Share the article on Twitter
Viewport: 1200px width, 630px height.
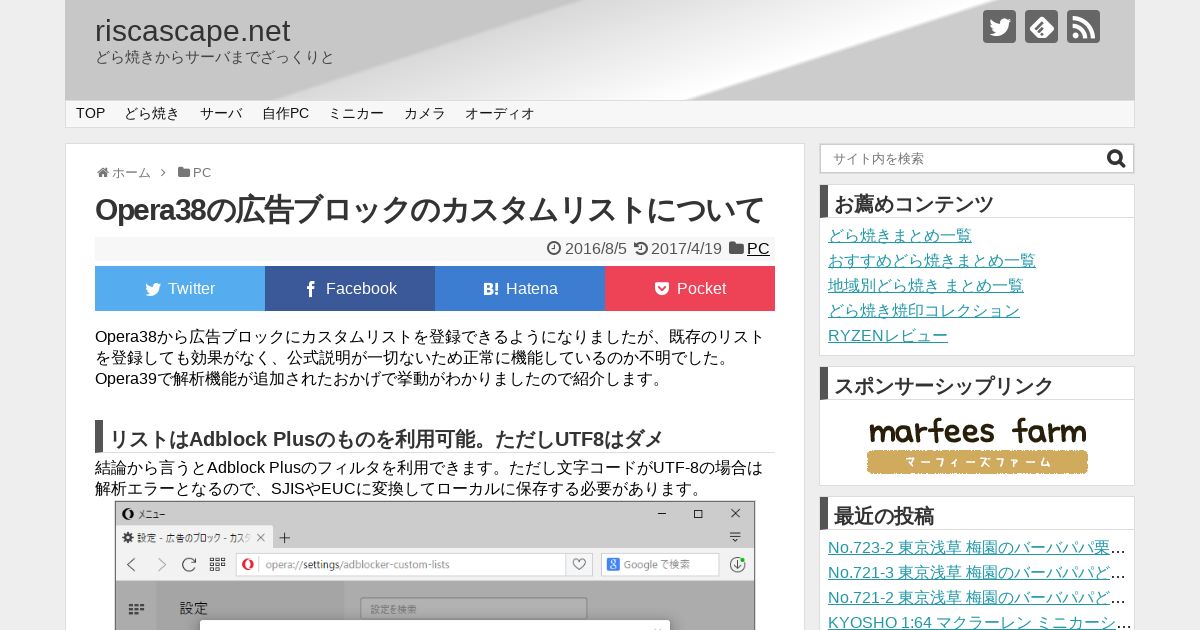click(x=180, y=288)
